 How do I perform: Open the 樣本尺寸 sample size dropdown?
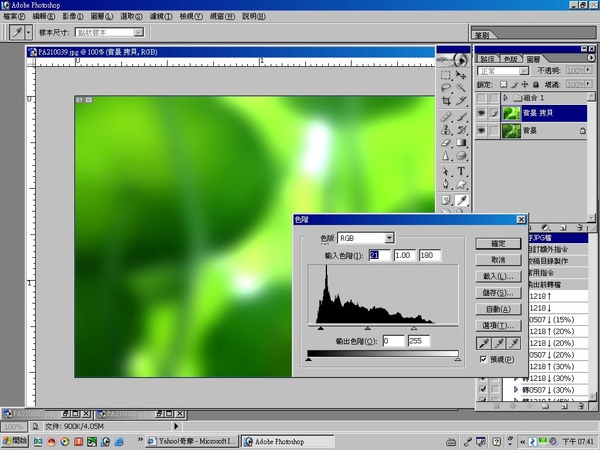[x=139, y=32]
